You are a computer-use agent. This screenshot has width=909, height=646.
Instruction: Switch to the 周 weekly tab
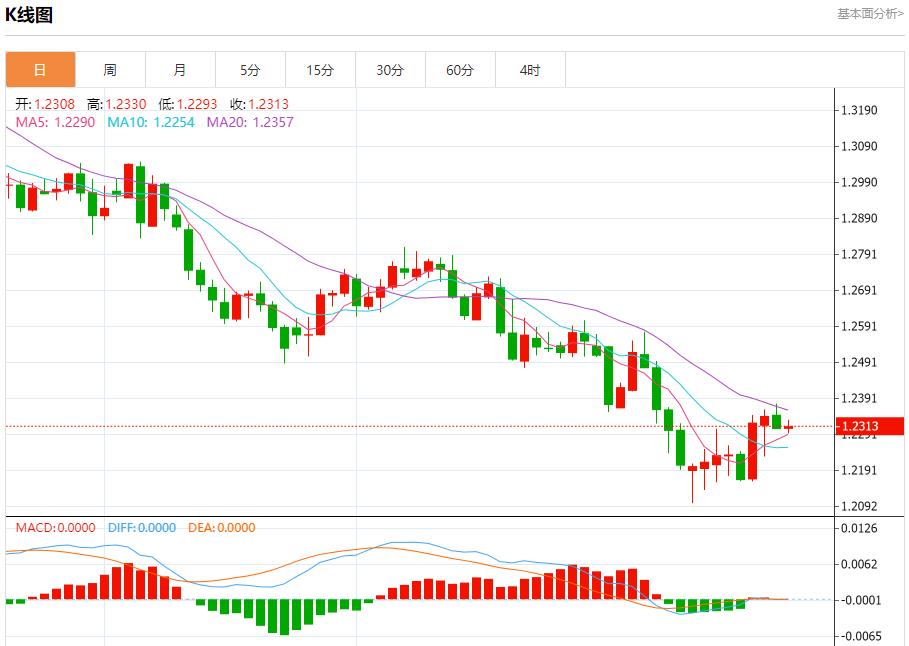(110, 70)
